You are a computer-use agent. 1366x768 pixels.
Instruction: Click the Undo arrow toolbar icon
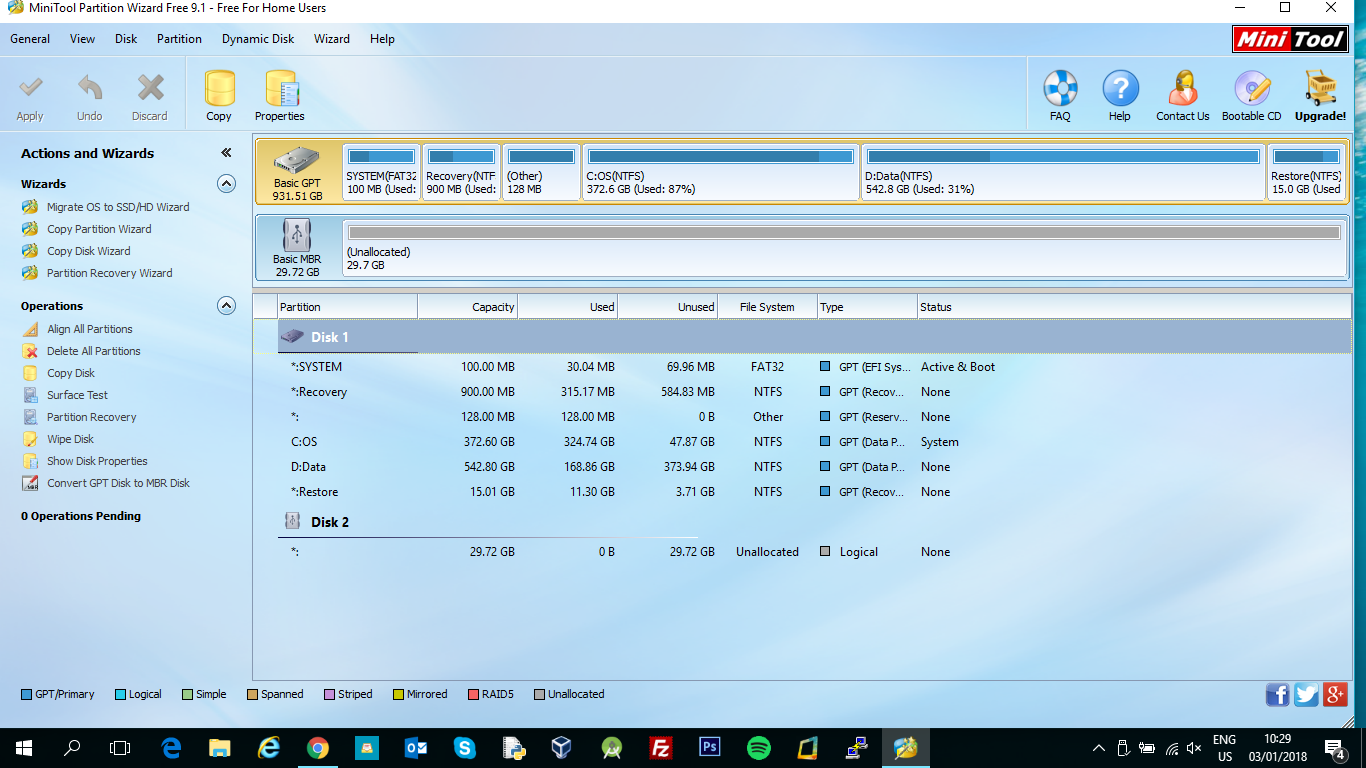click(90, 88)
